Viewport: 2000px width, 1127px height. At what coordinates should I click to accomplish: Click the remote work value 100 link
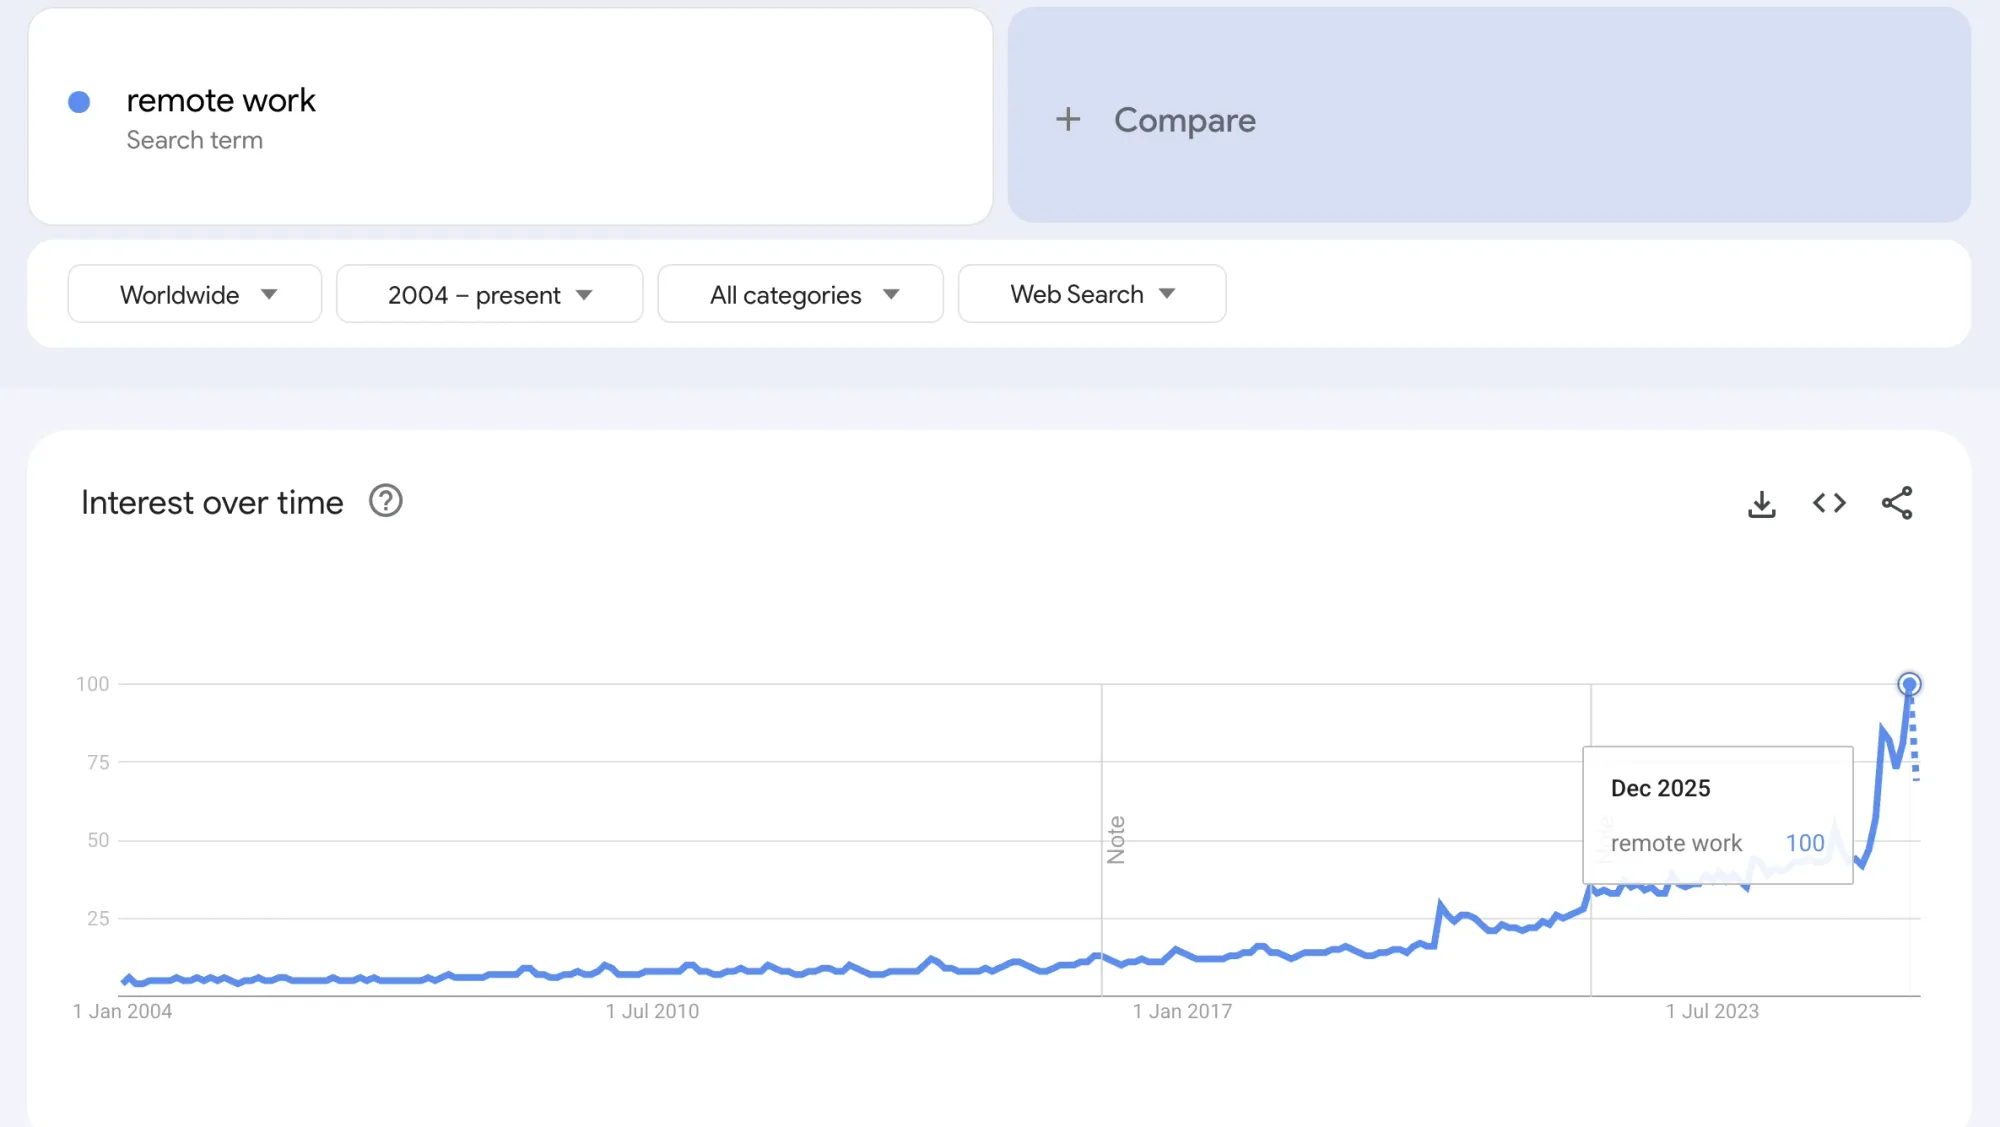tap(1805, 843)
